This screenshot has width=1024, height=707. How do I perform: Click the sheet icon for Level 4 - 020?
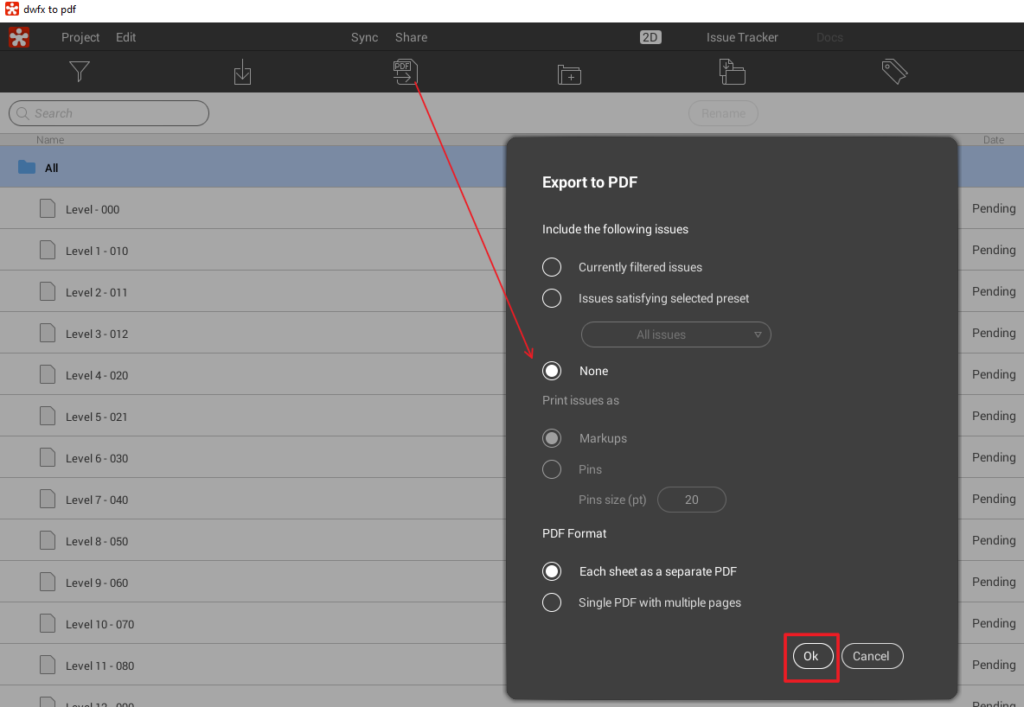[x=47, y=375]
